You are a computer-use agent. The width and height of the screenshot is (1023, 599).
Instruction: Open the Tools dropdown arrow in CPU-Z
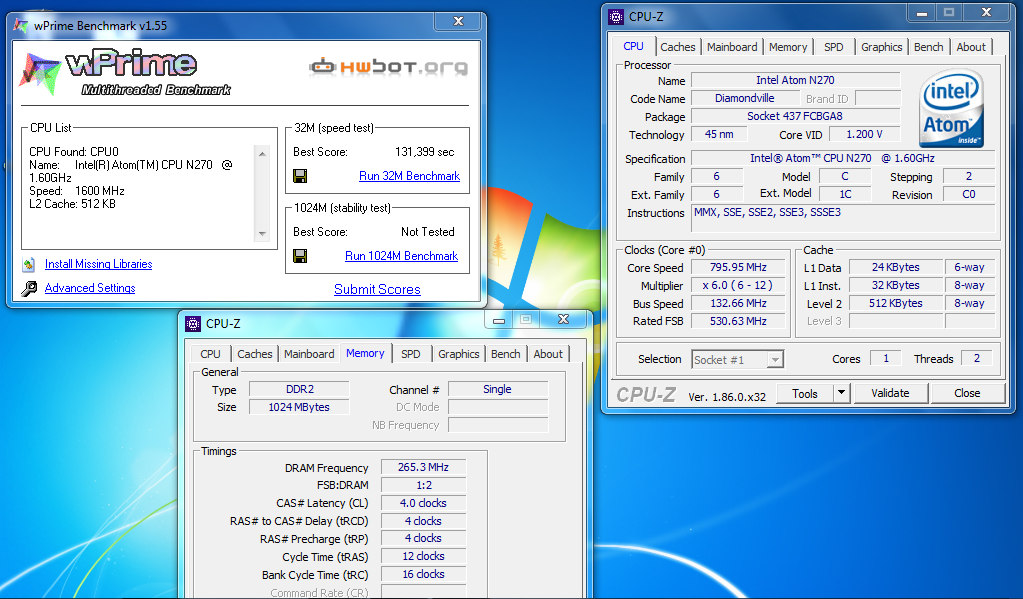[841, 393]
